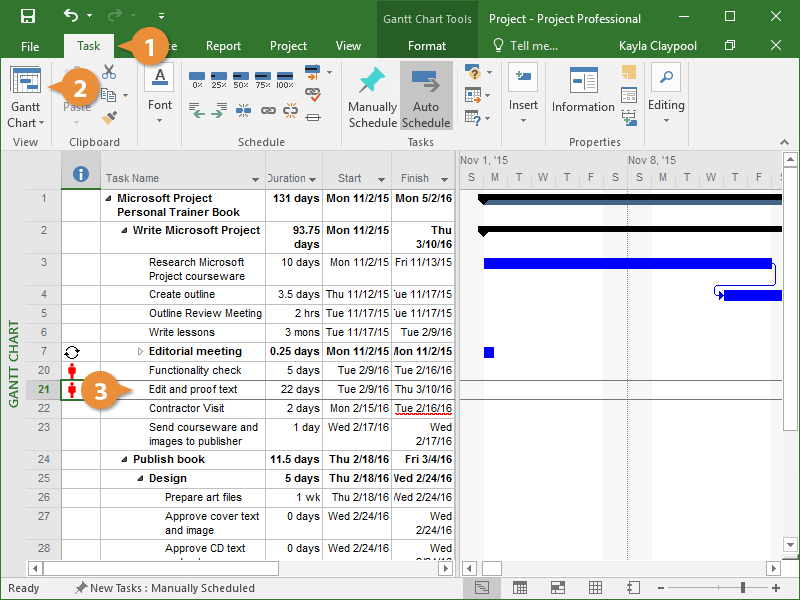Open the Task Name column filter dropdown
800x600 pixels.
(253, 180)
